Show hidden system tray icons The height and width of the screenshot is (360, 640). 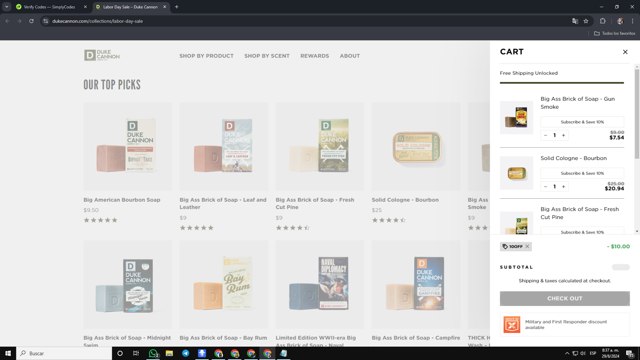tap(567, 353)
